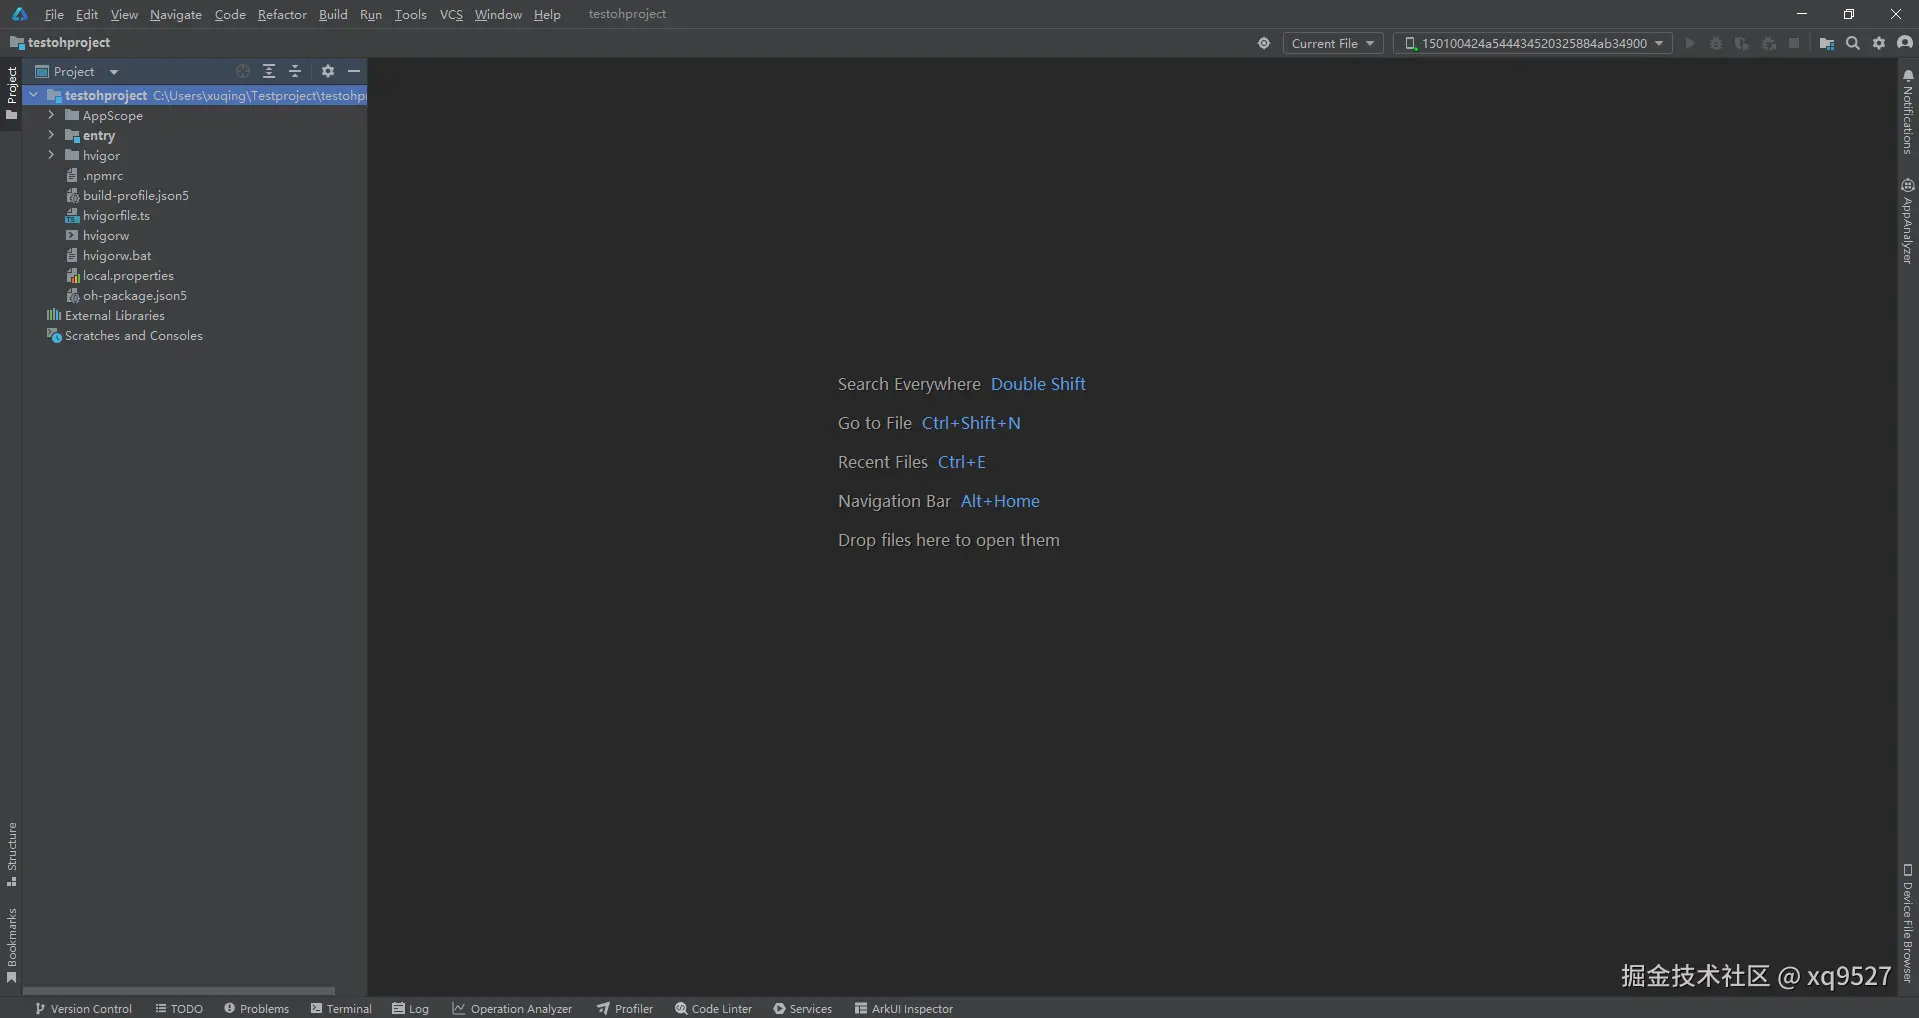Click the Search Everywhere magnifier icon

1853,43
